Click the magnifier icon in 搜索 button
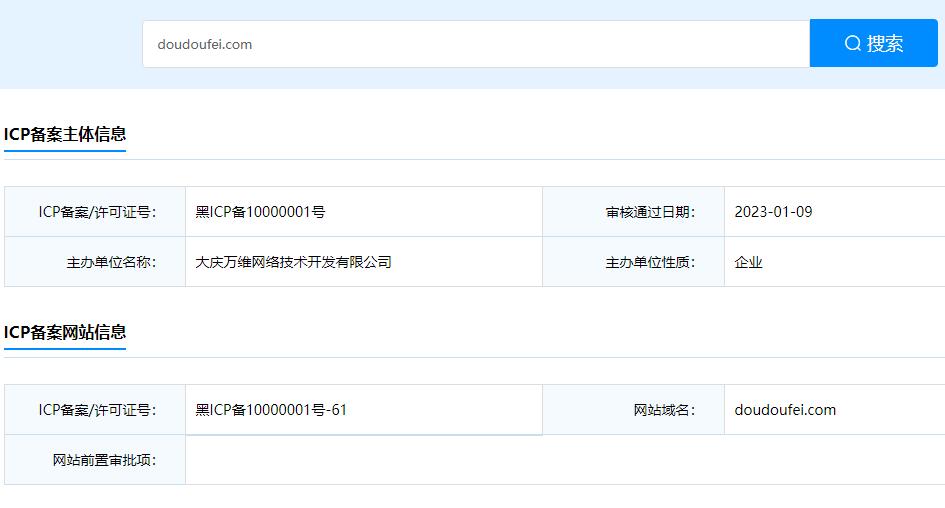Image resolution: width=945 pixels, height=508 pixels. tap(852, 43)
